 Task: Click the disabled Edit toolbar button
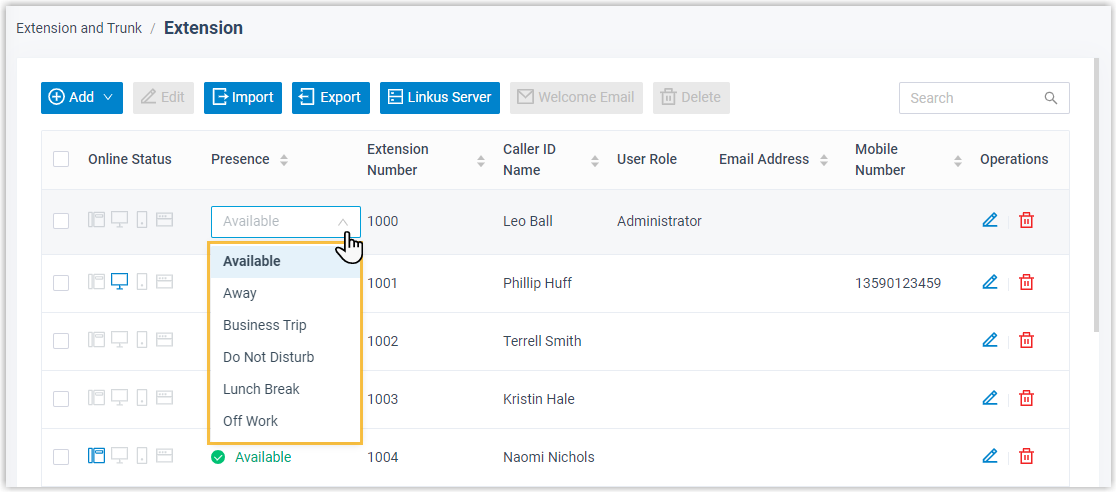pyautogui.click(x=163, y=98)
